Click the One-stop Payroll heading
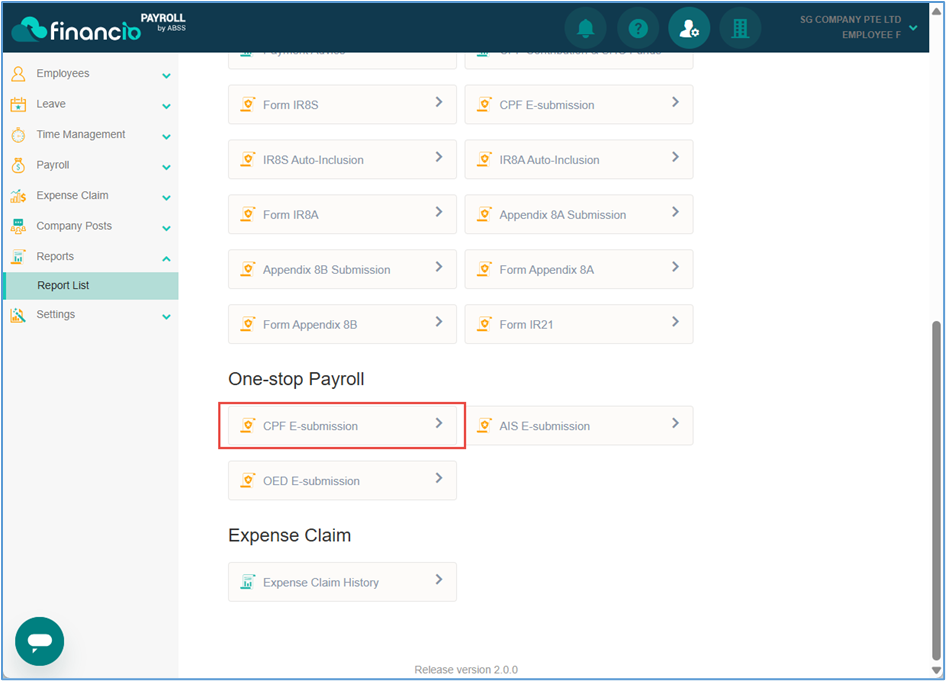This screenshot has height=681, width=946. (x=296, y=379)
